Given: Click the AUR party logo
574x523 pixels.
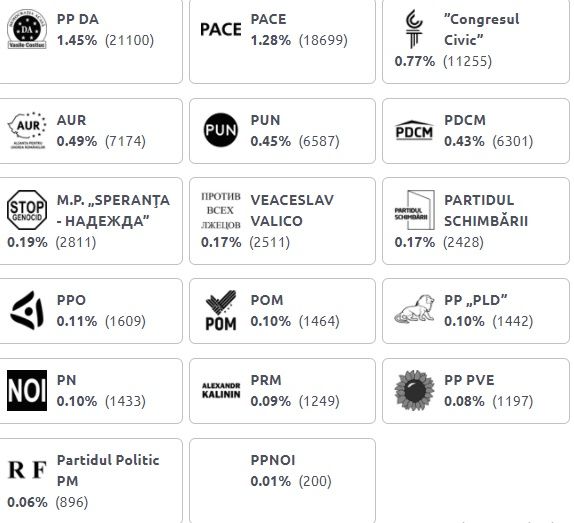Looking at the screenshot, I should [x=27, y=130].
